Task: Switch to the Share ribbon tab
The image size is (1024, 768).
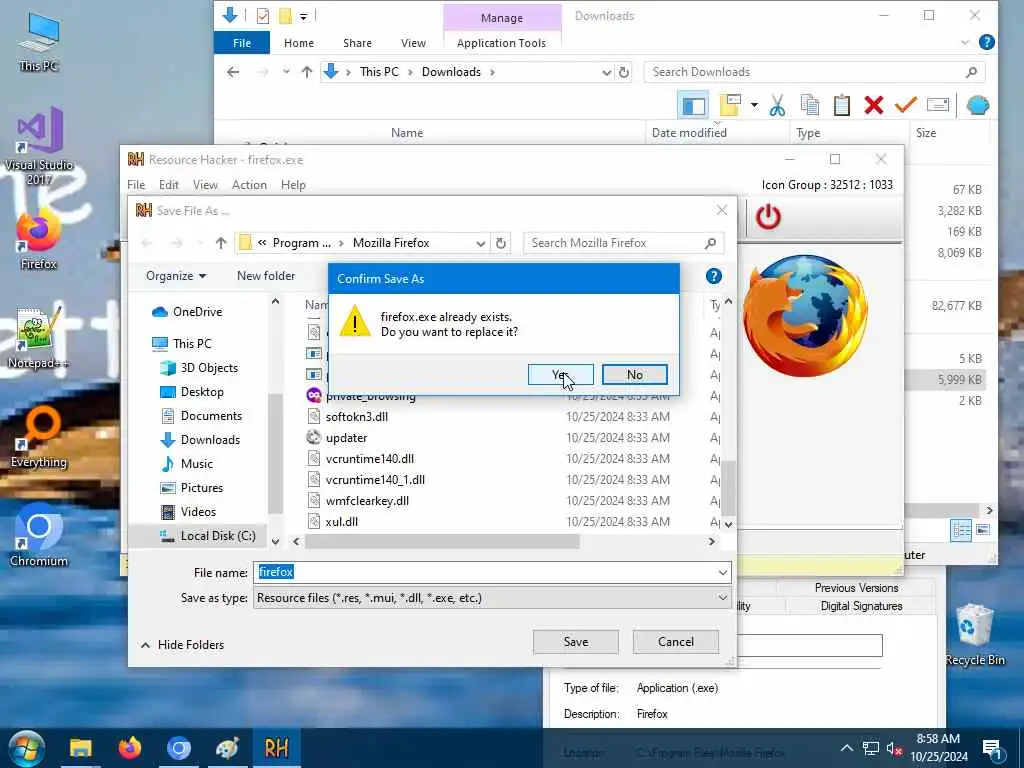Action: pos(357,43)
